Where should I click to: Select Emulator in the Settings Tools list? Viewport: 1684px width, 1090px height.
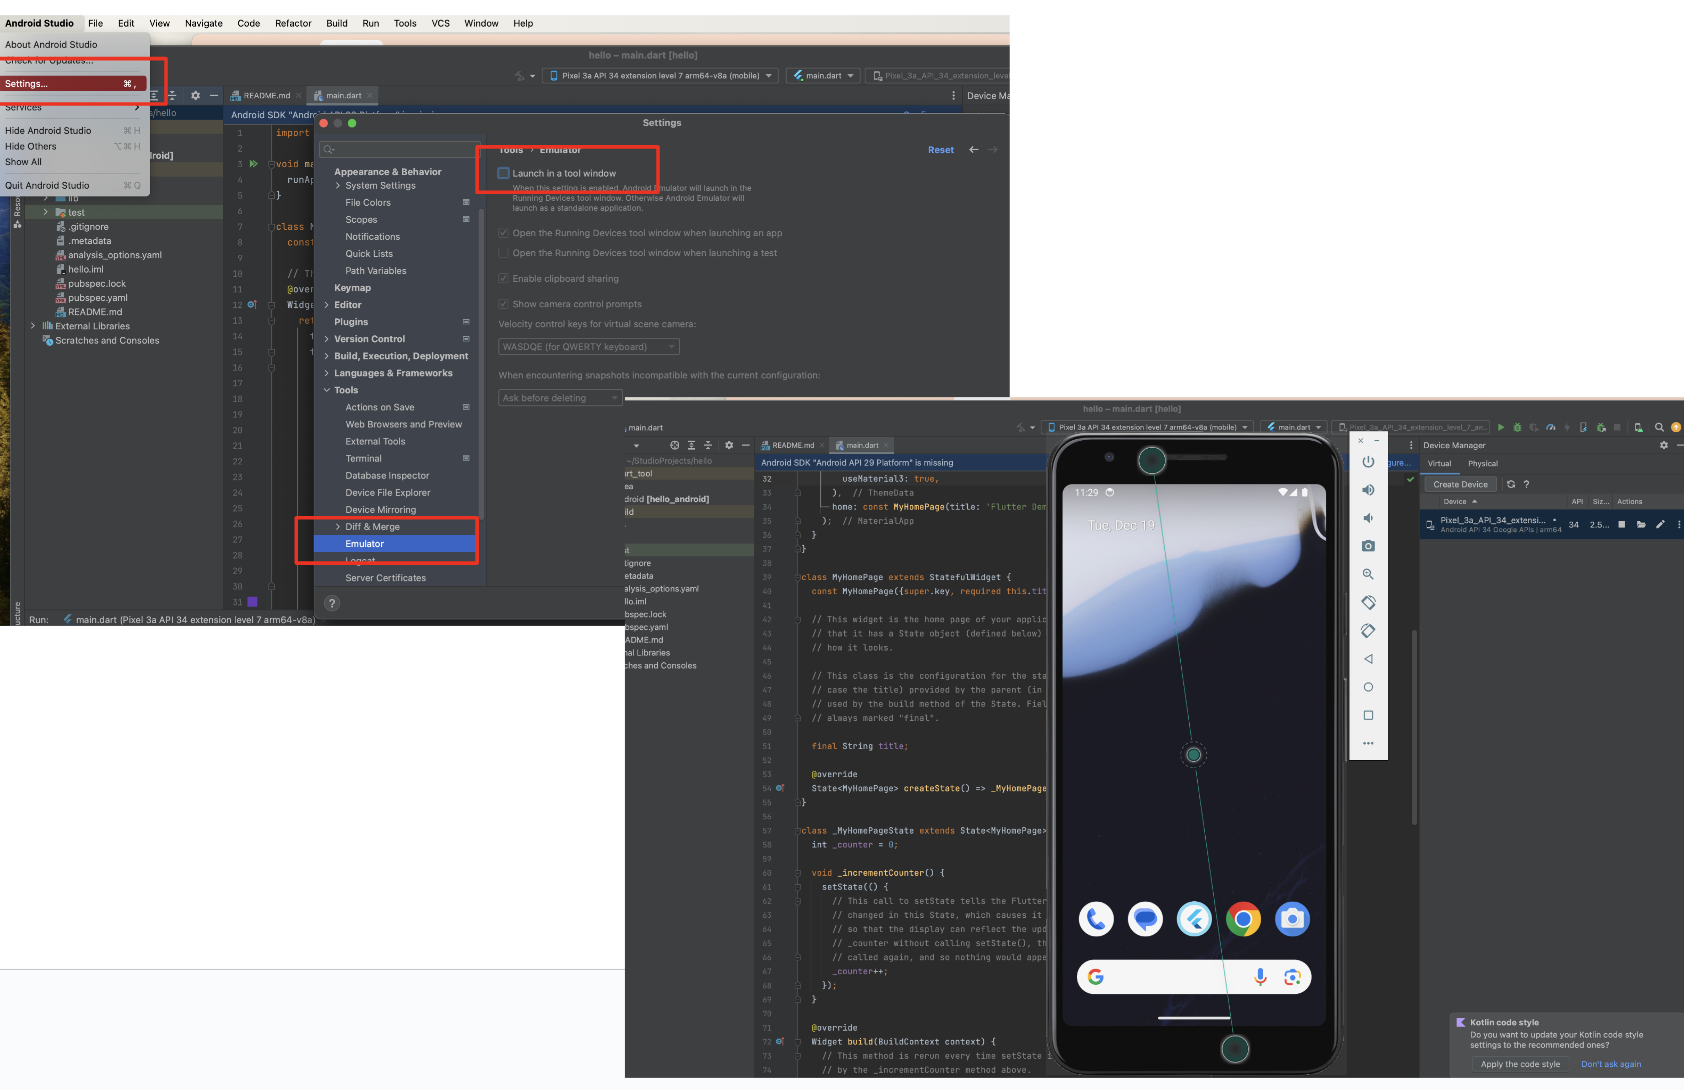(395, 544)
